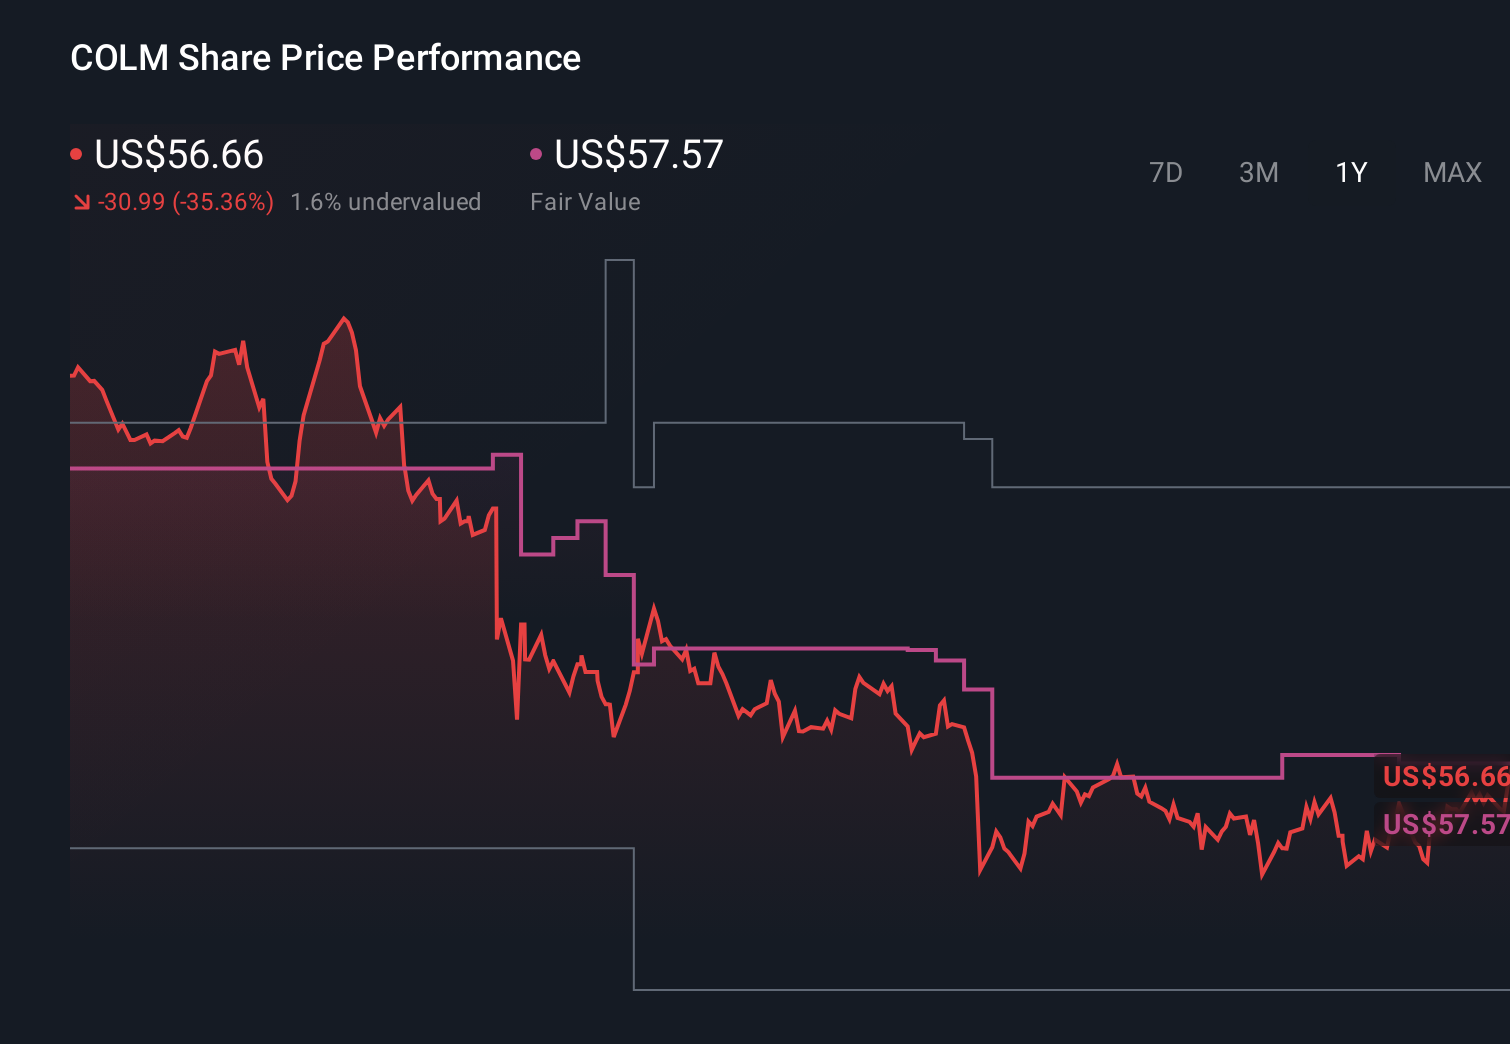The image size is (1510, 1044).
Task: Click the 'Fair Value' label
Action: pos(585,201)
